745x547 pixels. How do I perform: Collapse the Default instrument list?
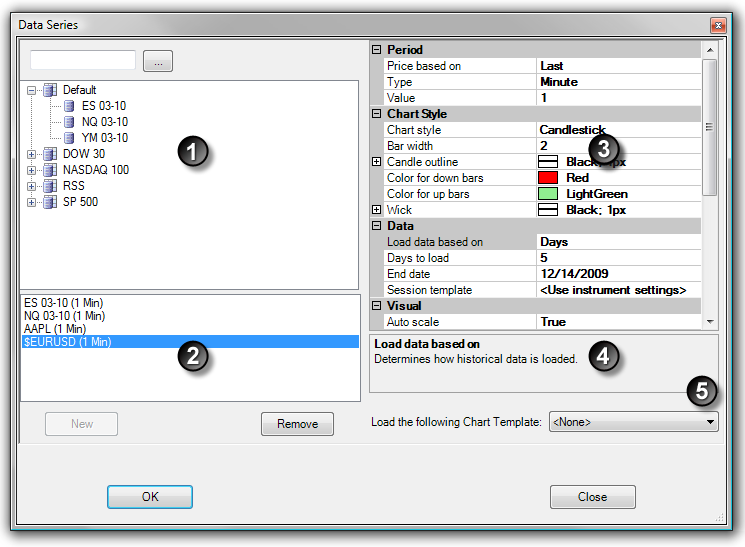coord(32,90)
